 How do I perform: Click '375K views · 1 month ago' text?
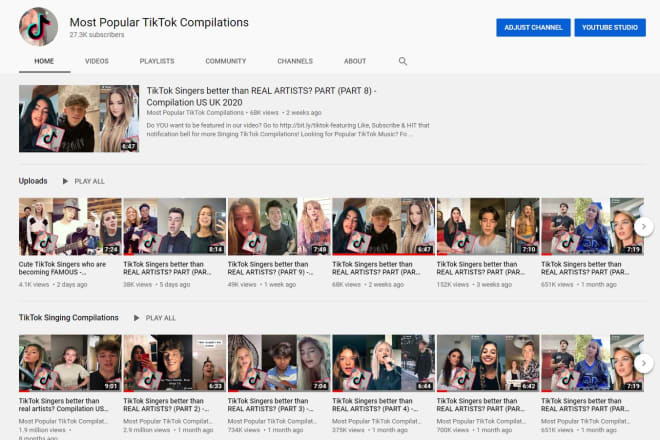click(x=370, y=430)
